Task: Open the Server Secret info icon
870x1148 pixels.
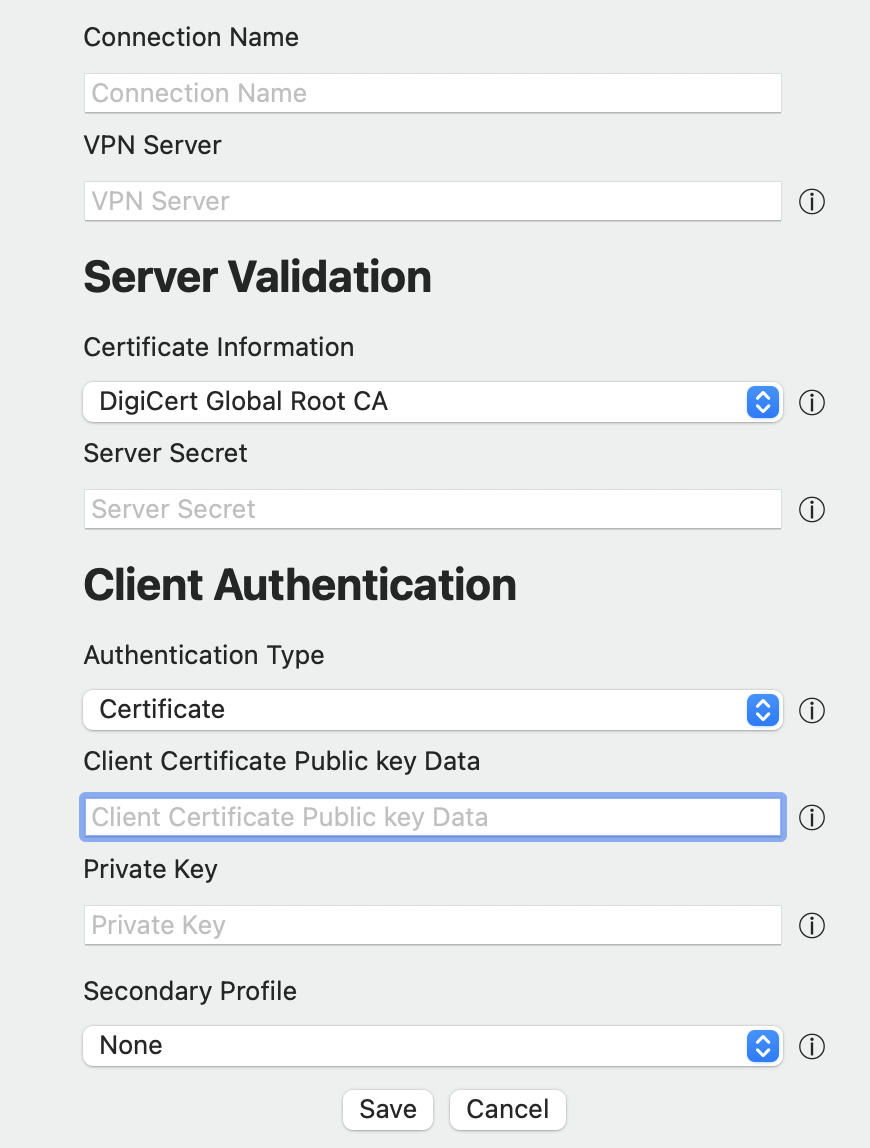Action: point(811,510)
